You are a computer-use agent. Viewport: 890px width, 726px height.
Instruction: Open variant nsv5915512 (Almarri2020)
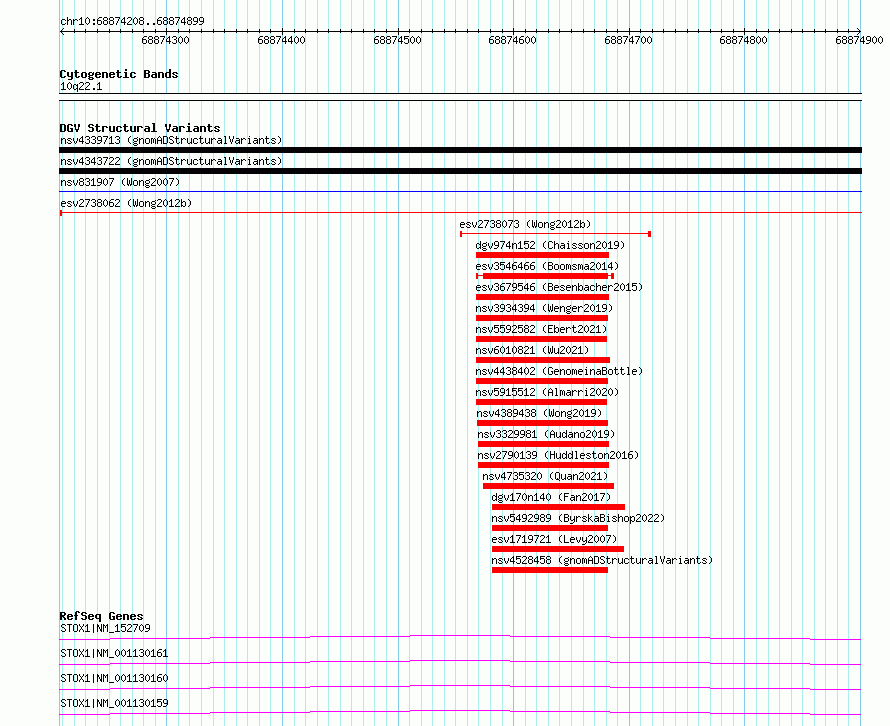tap(547, 392)
